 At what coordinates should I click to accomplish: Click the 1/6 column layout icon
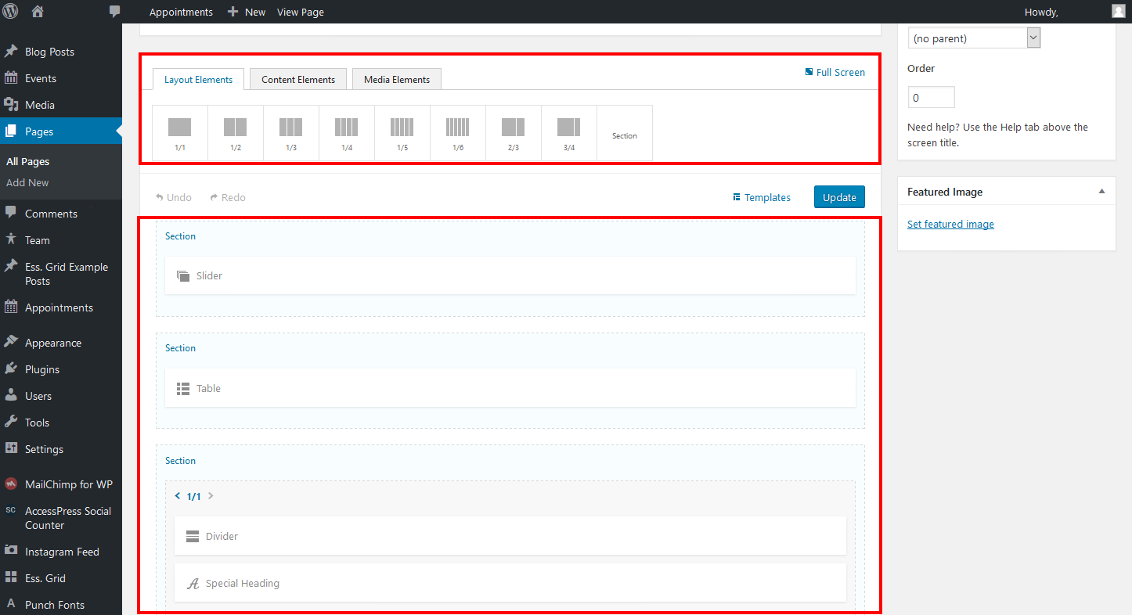tap(457, 132)
